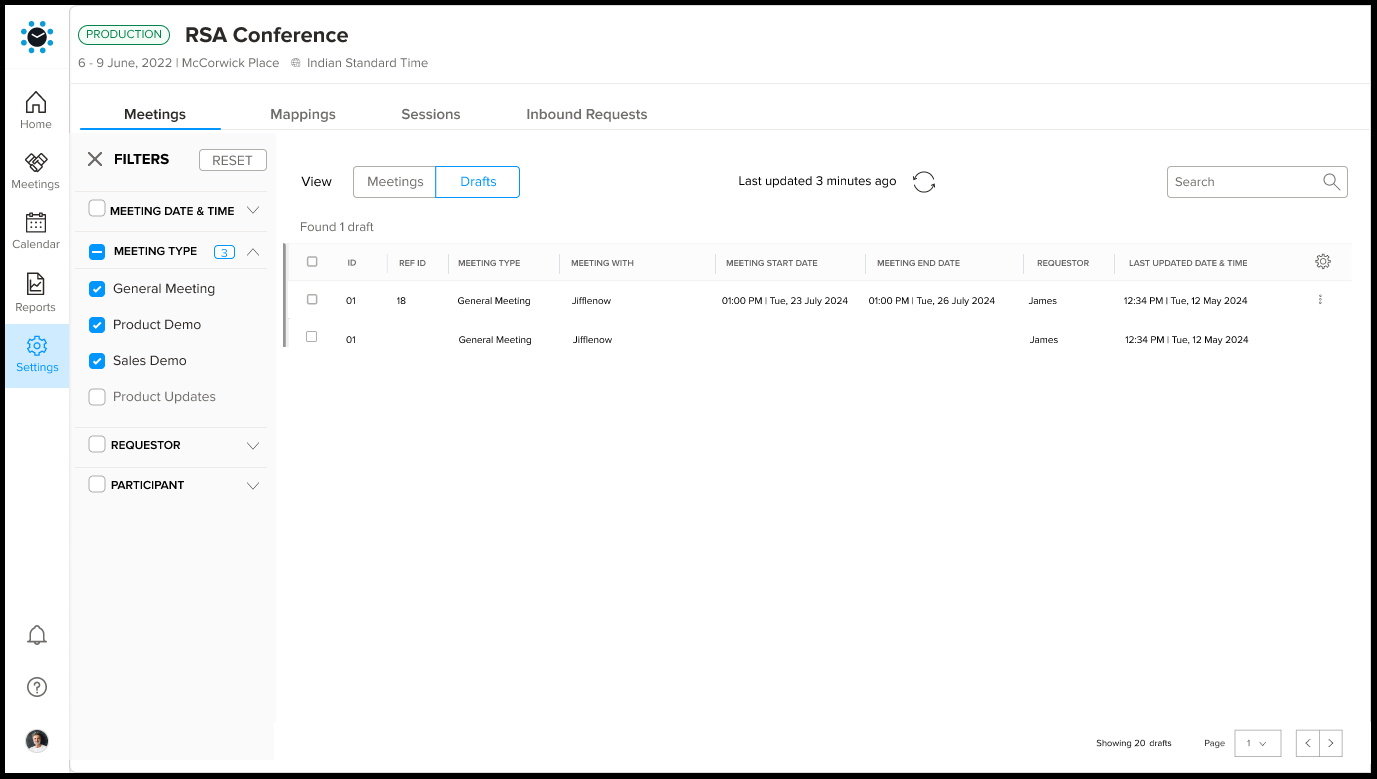This screenshot has width=1377, height=779.
Task: Click the RSA Conference title
Action: [267, 35]
